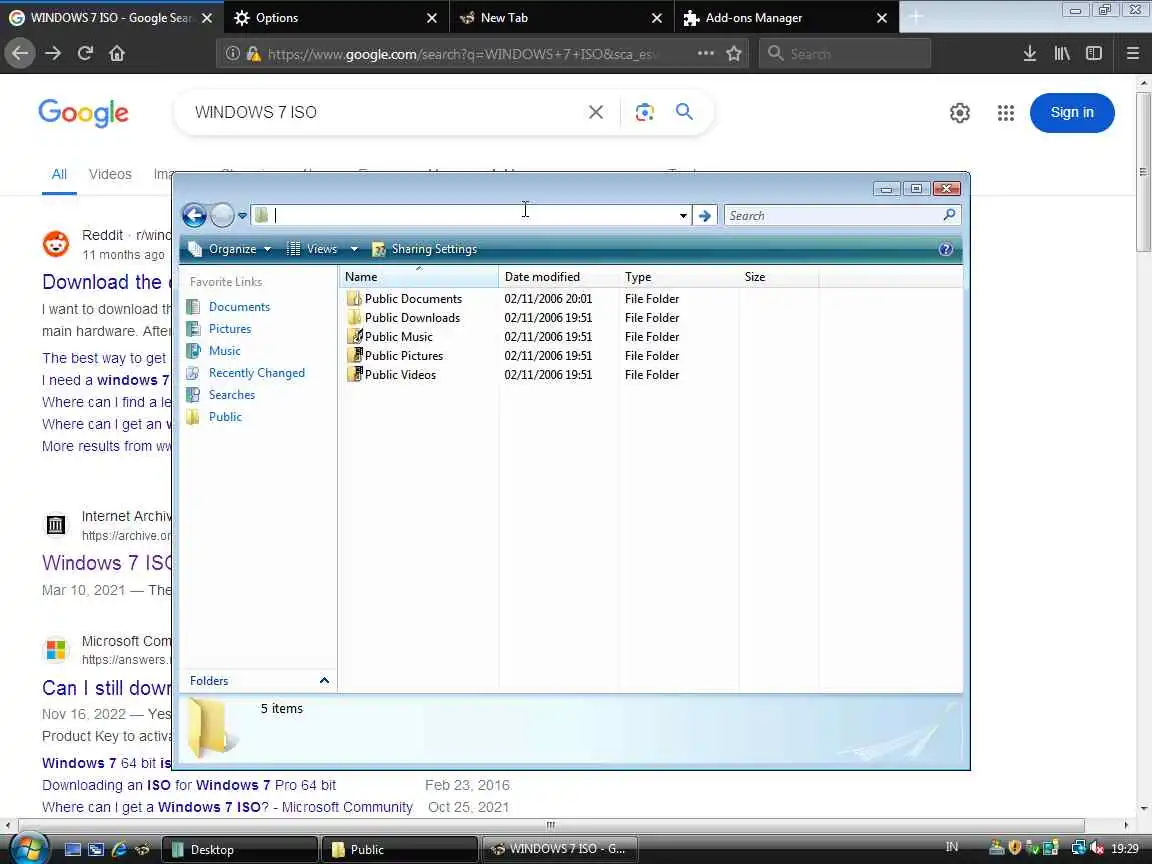Clear the Google search box with X
Viewport: 1152px width, 864px height.
coord(596,112)
